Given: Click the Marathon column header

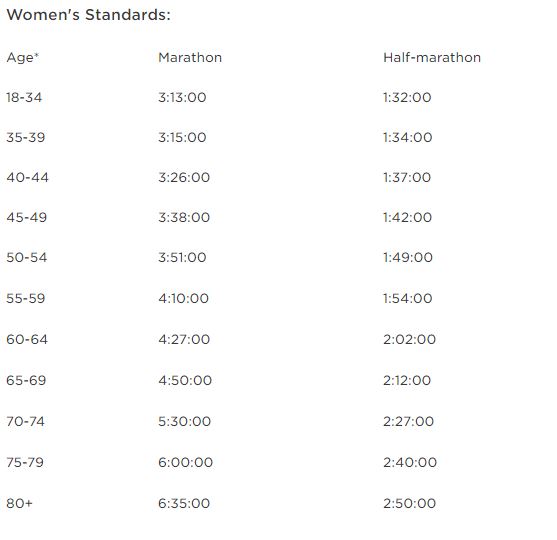Looking at the screenshot, I should (190, 58).
